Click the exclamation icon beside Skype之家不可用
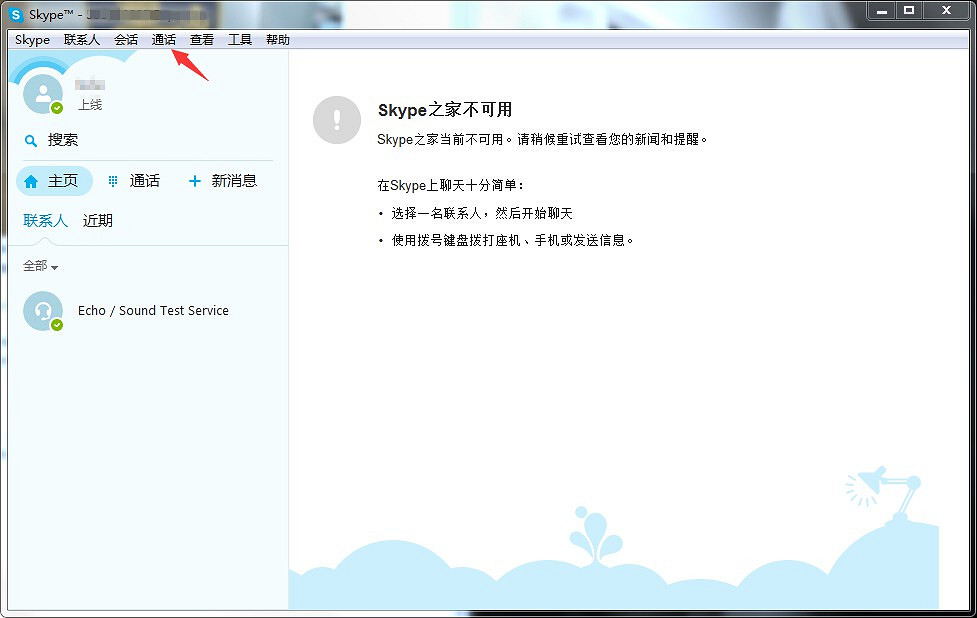Image resolution: width=977 pixels, height=618 pixels. click(337, 120)
